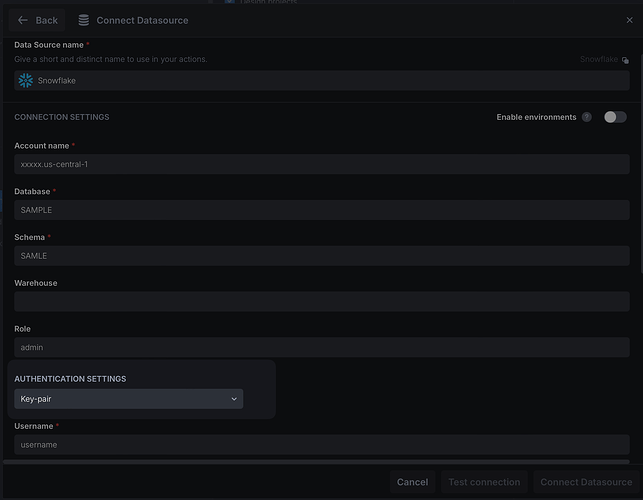Click the horizontal scrollbar above footer buttons

point(316,462)
